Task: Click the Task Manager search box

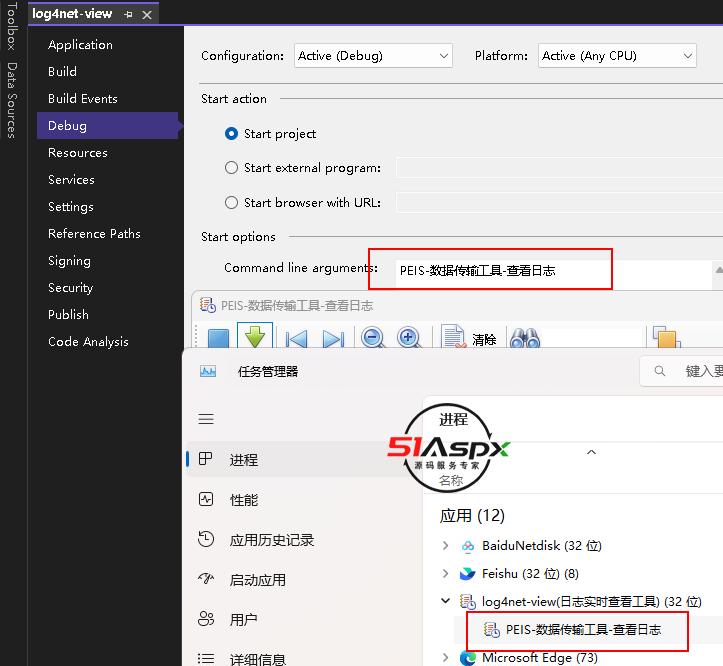Action: [682, 371]
